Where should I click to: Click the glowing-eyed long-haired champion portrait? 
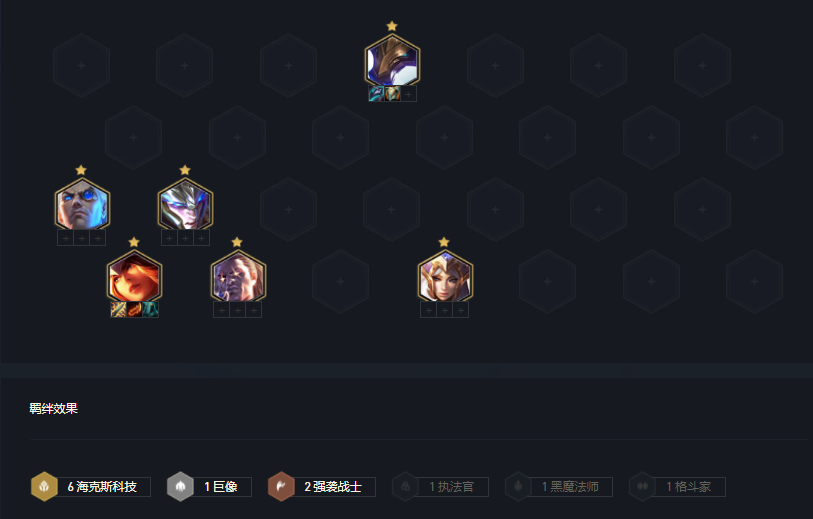coord(238,277)
